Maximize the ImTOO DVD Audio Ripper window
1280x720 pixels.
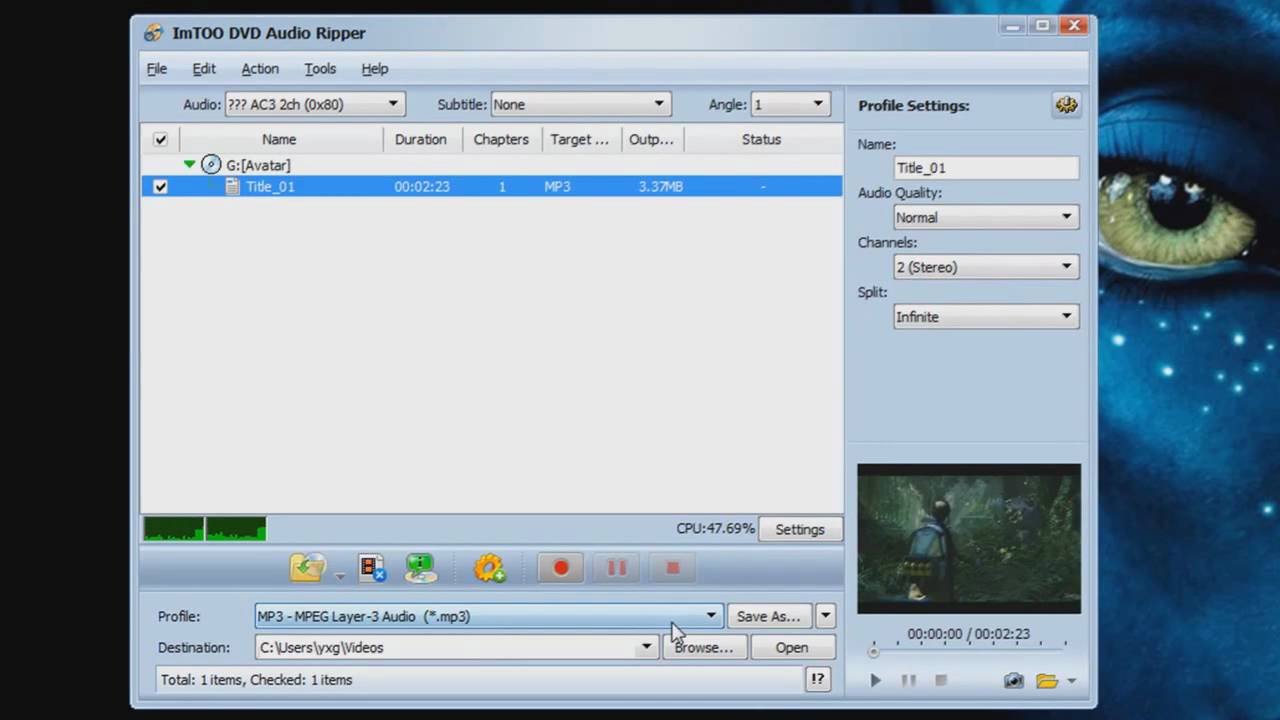pos(1043,26)
